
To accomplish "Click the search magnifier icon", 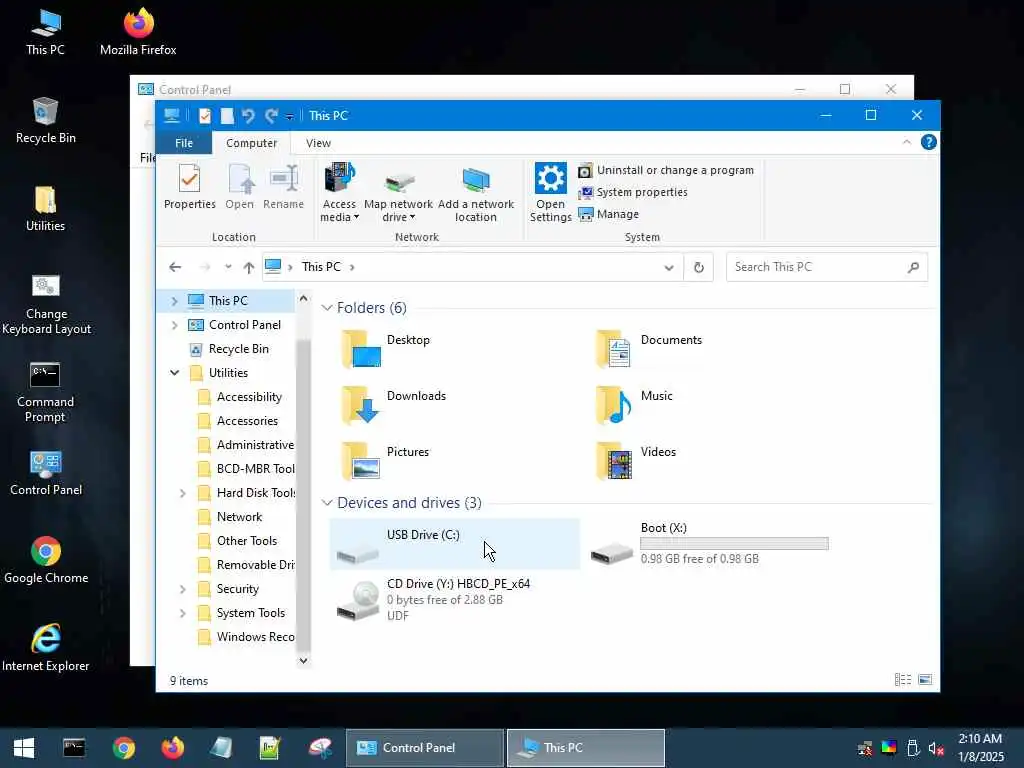I will tap(913, 267).
